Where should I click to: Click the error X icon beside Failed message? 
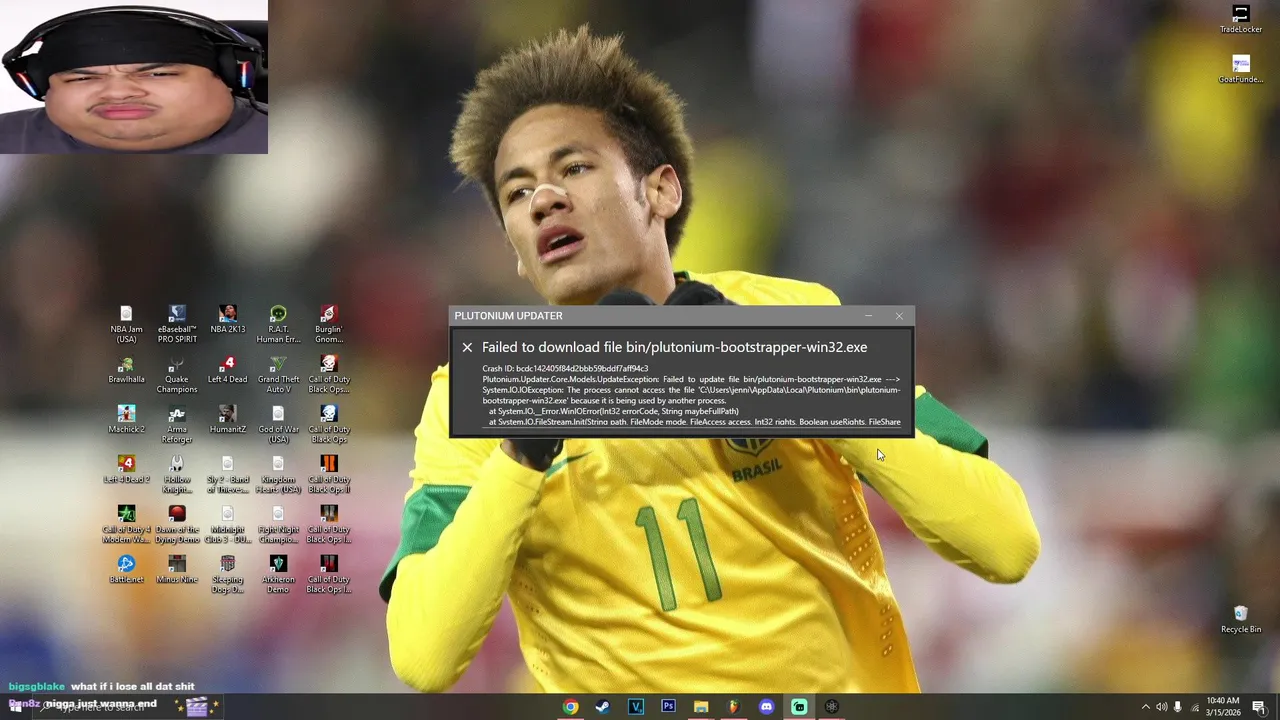click(x=467, y=348)
